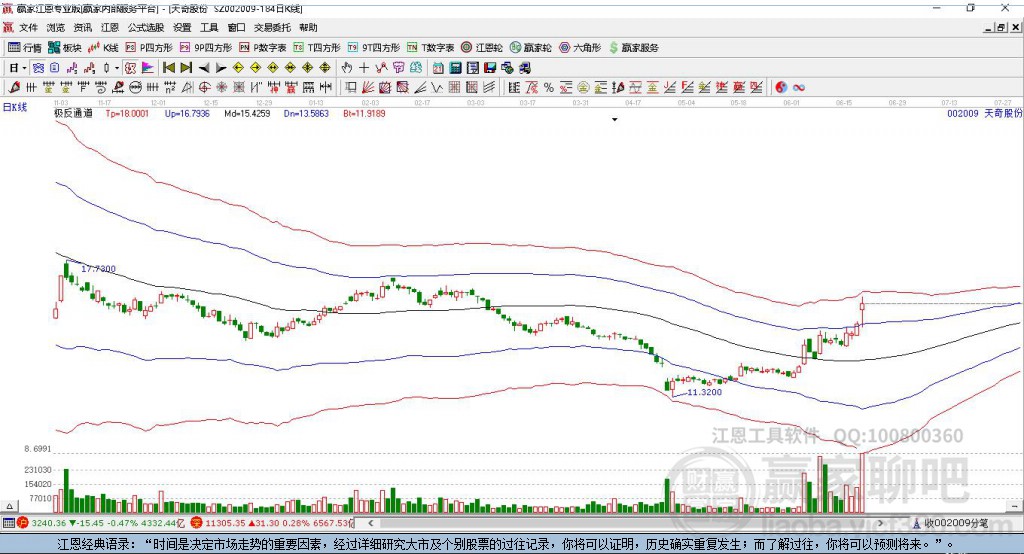The height and width of the screenshot is (554, 1024).
Task: Click the 极反通道 indicator name
Action: (x=73, y=114)
